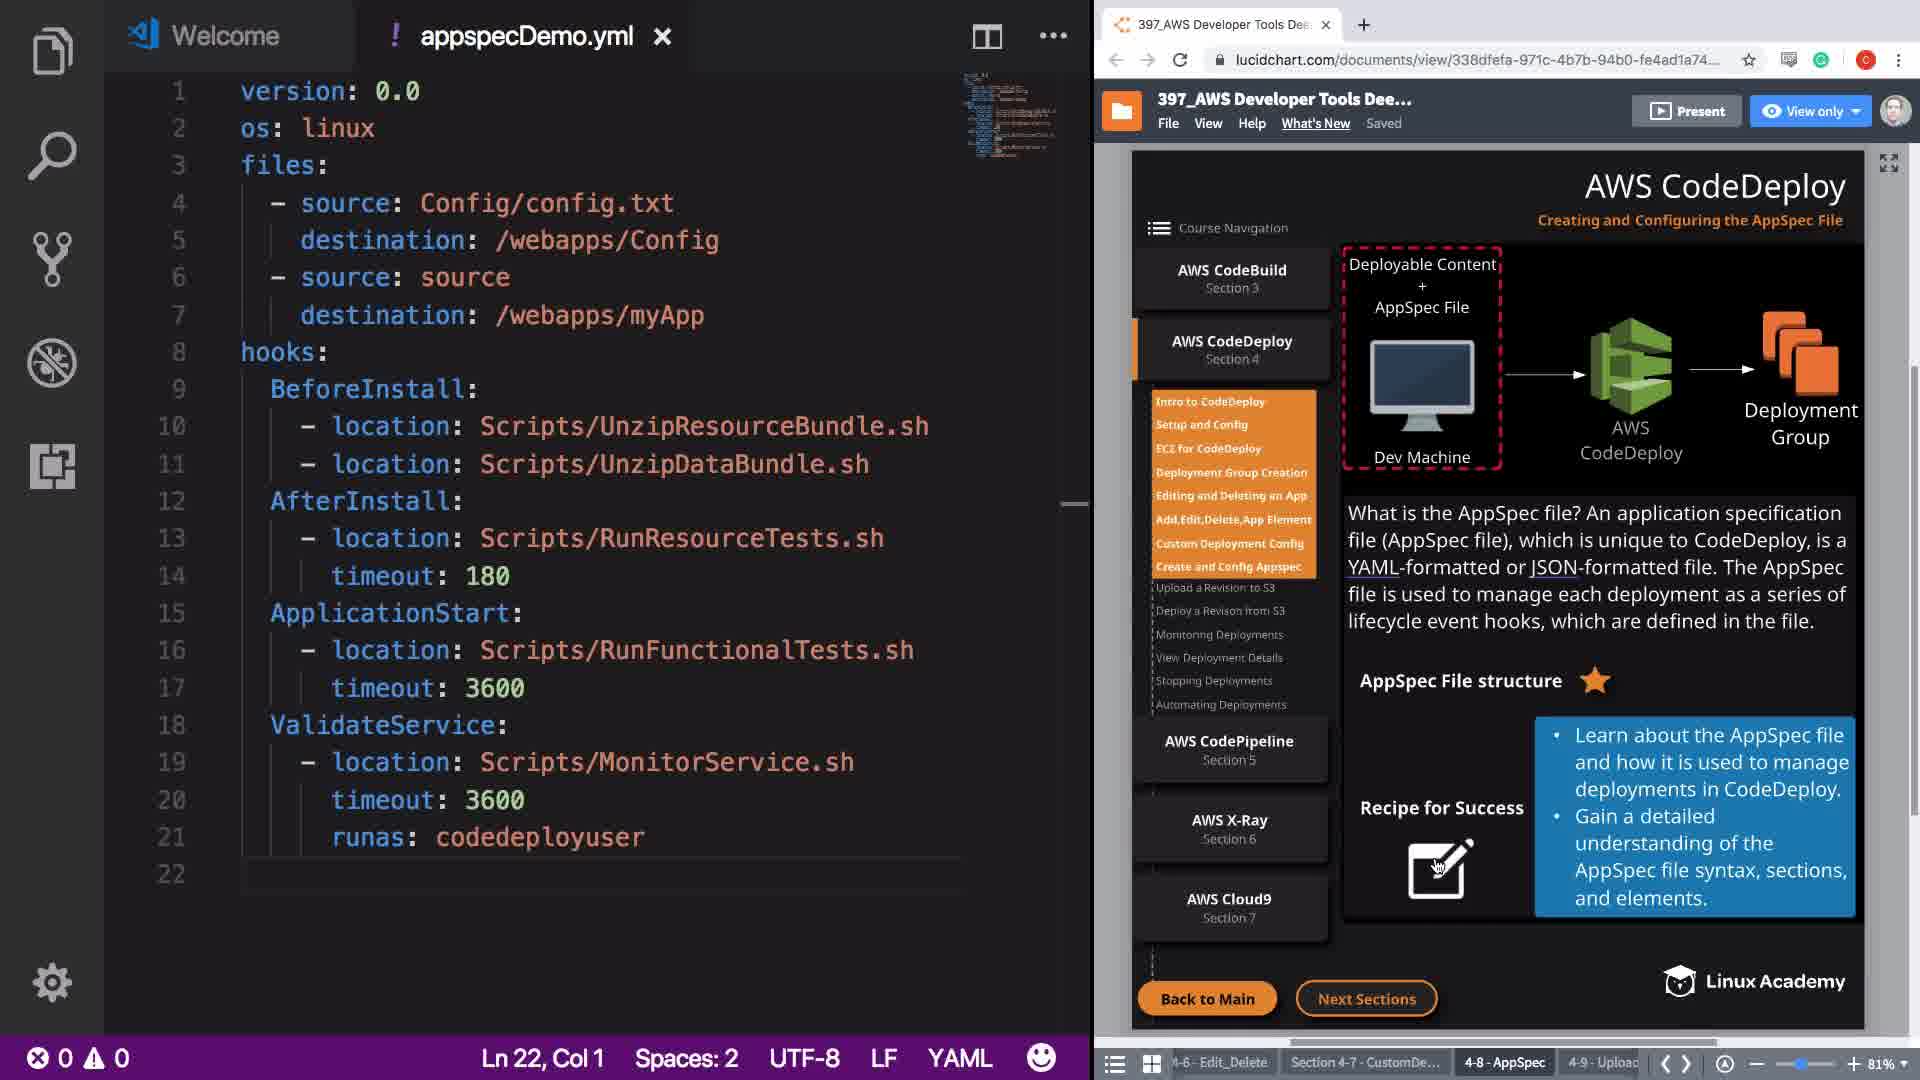Viewport: 1920px width, 1080px height.
Task: Toggle the page grid view icon
Action: pyautogui.click(x=1152, y=1063)
